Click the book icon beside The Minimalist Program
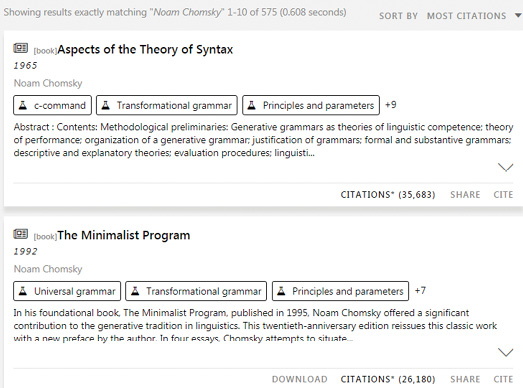 coord(20,234)
